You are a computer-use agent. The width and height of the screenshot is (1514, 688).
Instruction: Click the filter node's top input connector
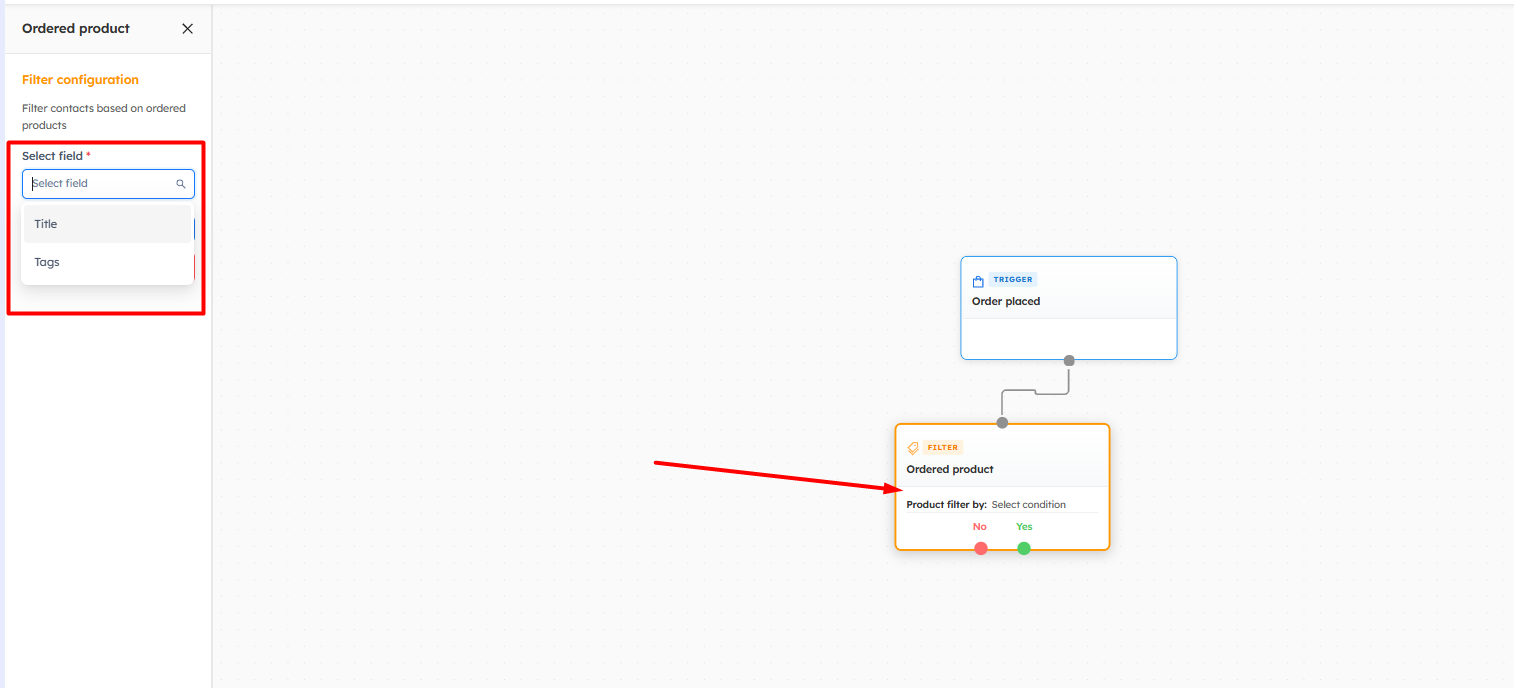click(1002, 422)
